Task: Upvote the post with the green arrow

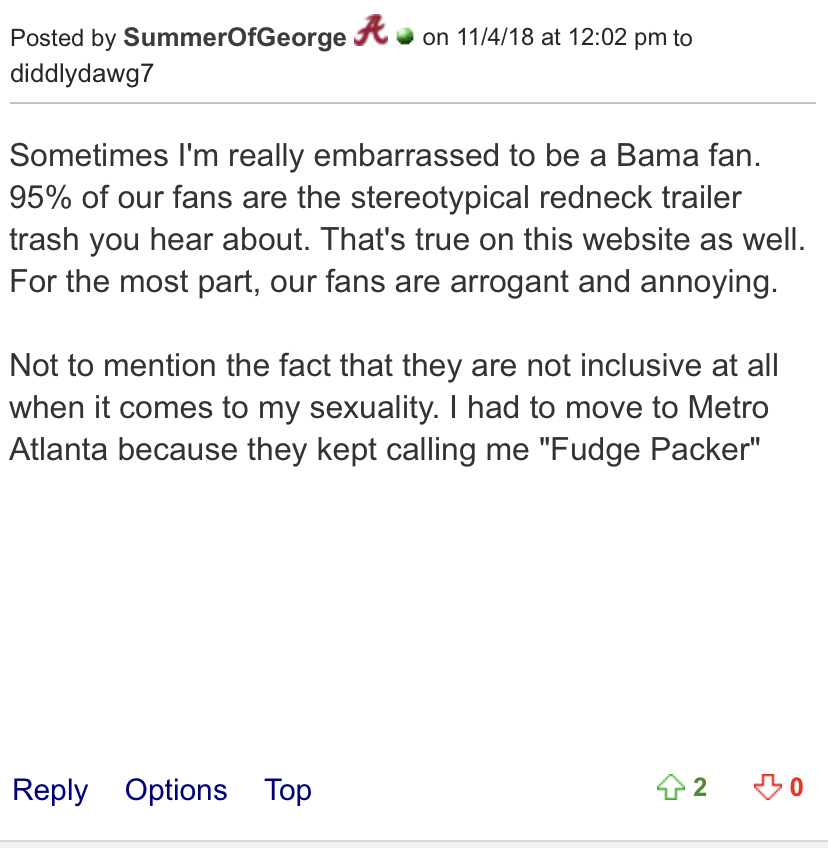Action: (x=668, y=788)
